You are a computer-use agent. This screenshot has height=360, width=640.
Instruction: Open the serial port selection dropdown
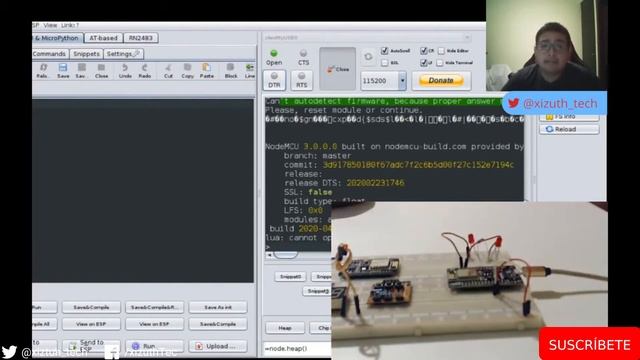(x=467, y=38)
